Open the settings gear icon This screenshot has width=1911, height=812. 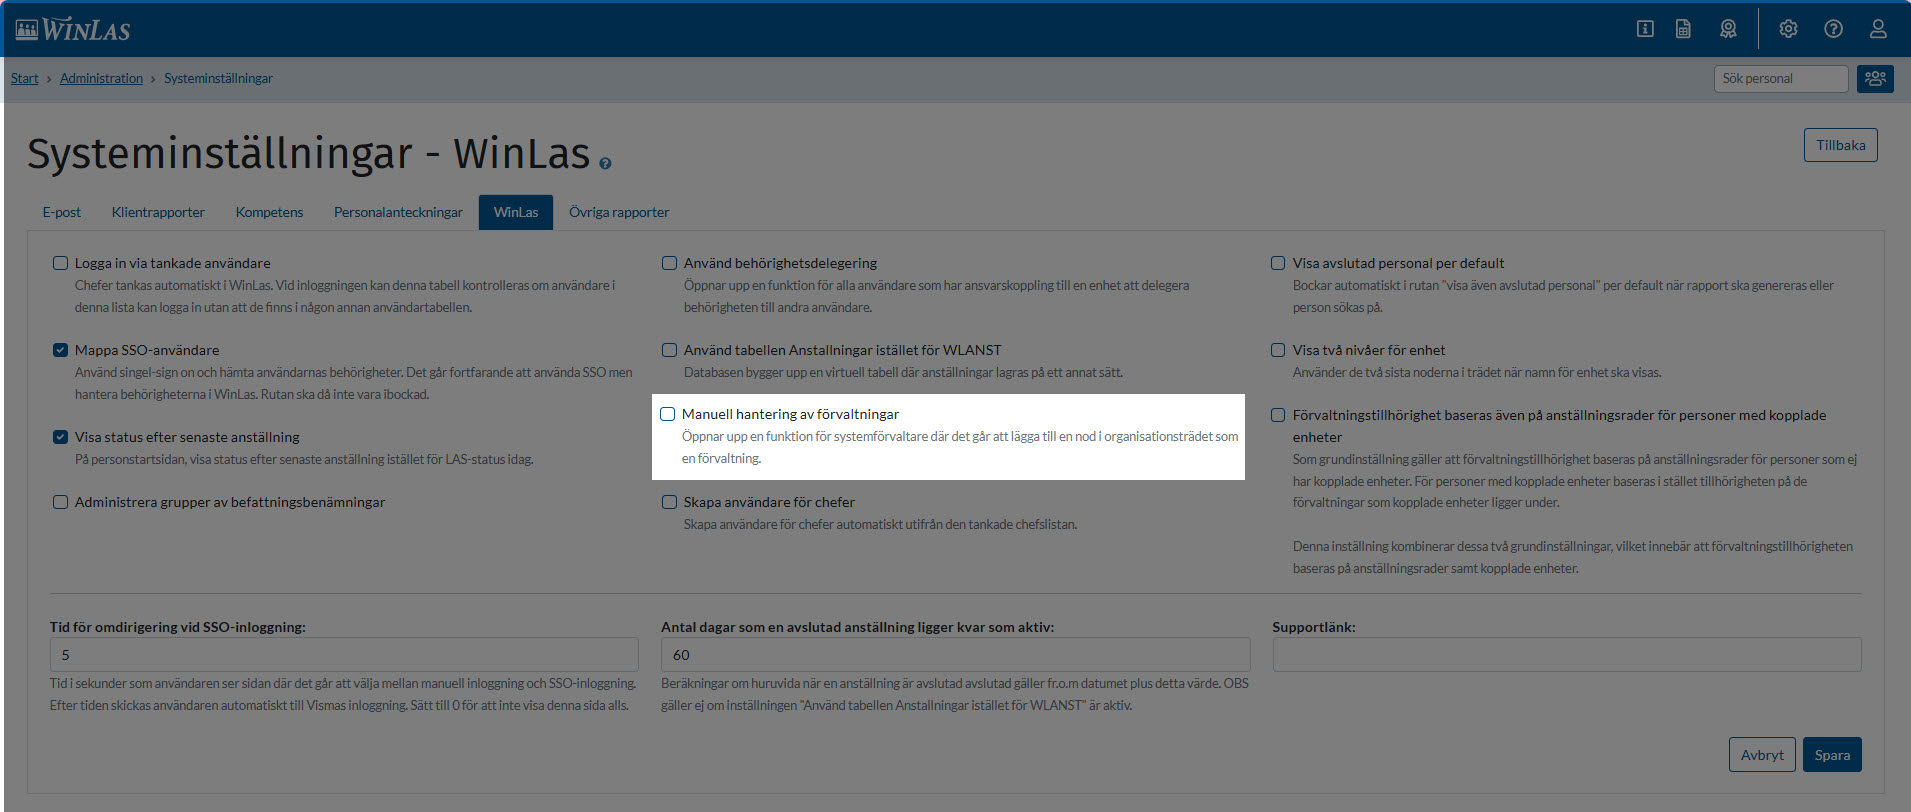pos(1788,29)
